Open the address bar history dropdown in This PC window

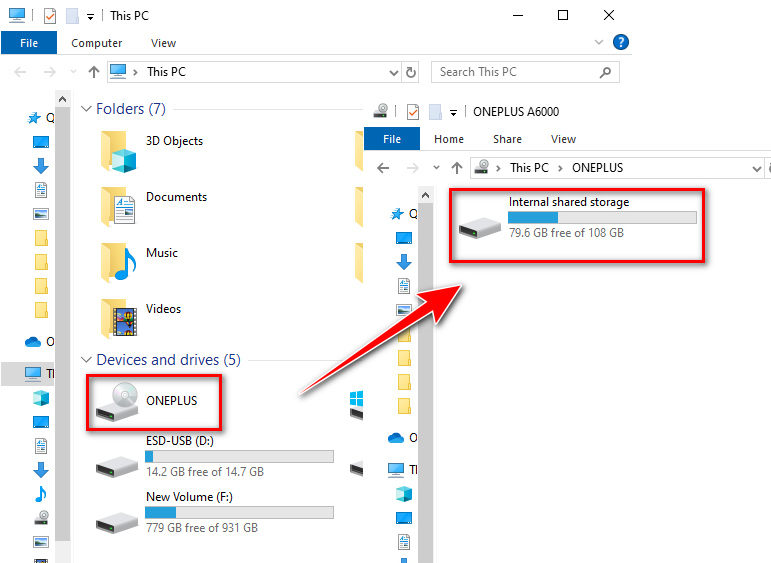(x=393, y=73)
